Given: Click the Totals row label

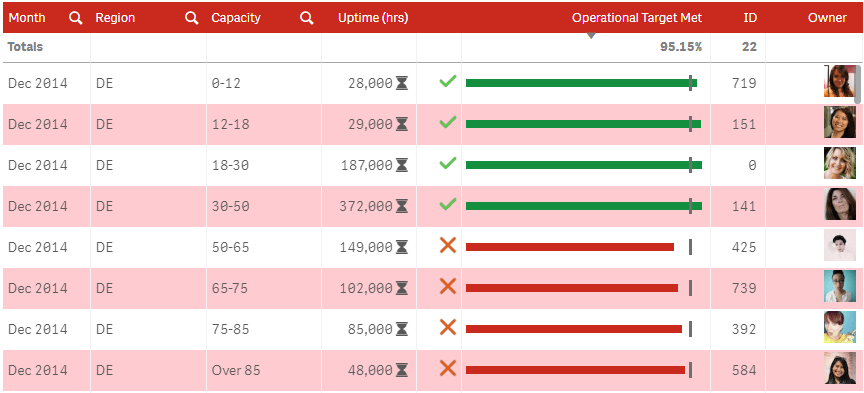Looking at the screenshot, I should (x=25, y=47).
